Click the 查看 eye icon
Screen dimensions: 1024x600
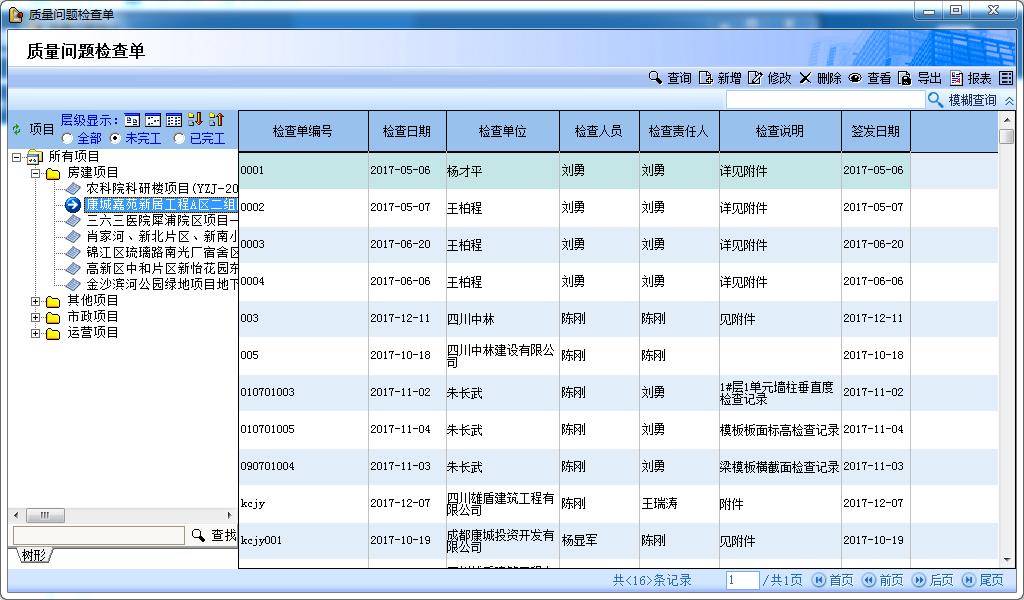tap(855, 78)
